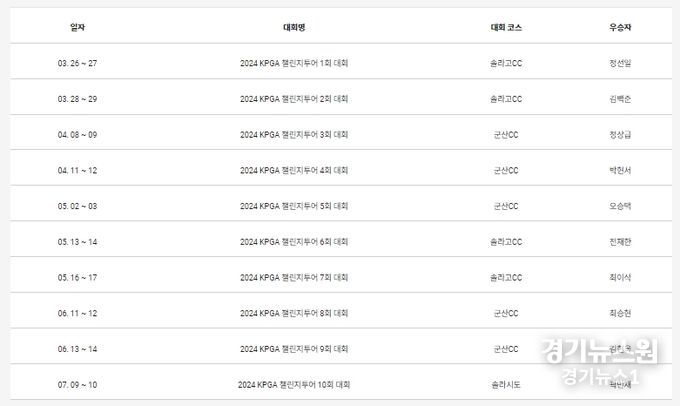
Task: Click the 일자 column header
Action: pyautogui.click(x=77, y=27)
